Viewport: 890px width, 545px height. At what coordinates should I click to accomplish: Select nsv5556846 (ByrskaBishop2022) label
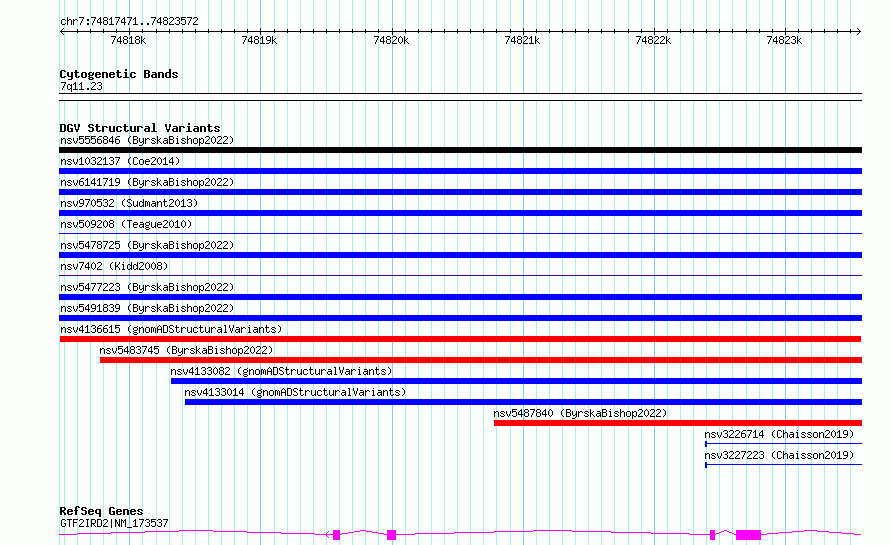tap(147, 140)
